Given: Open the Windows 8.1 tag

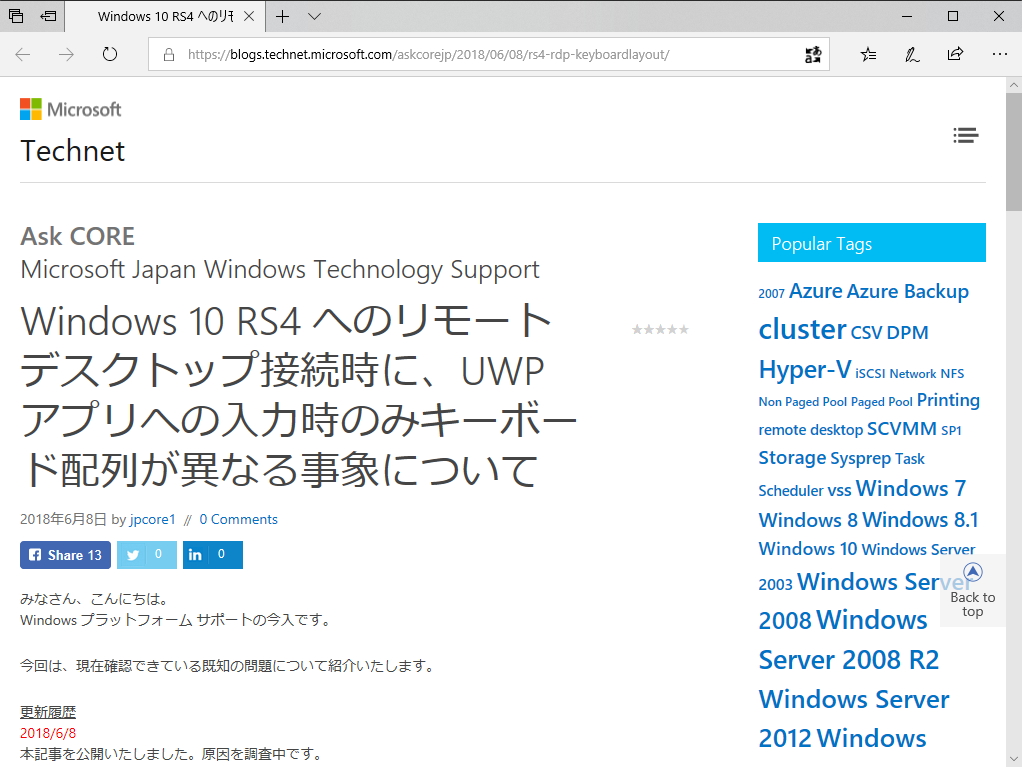Looking at the screenshot, I should pos(920,520).
